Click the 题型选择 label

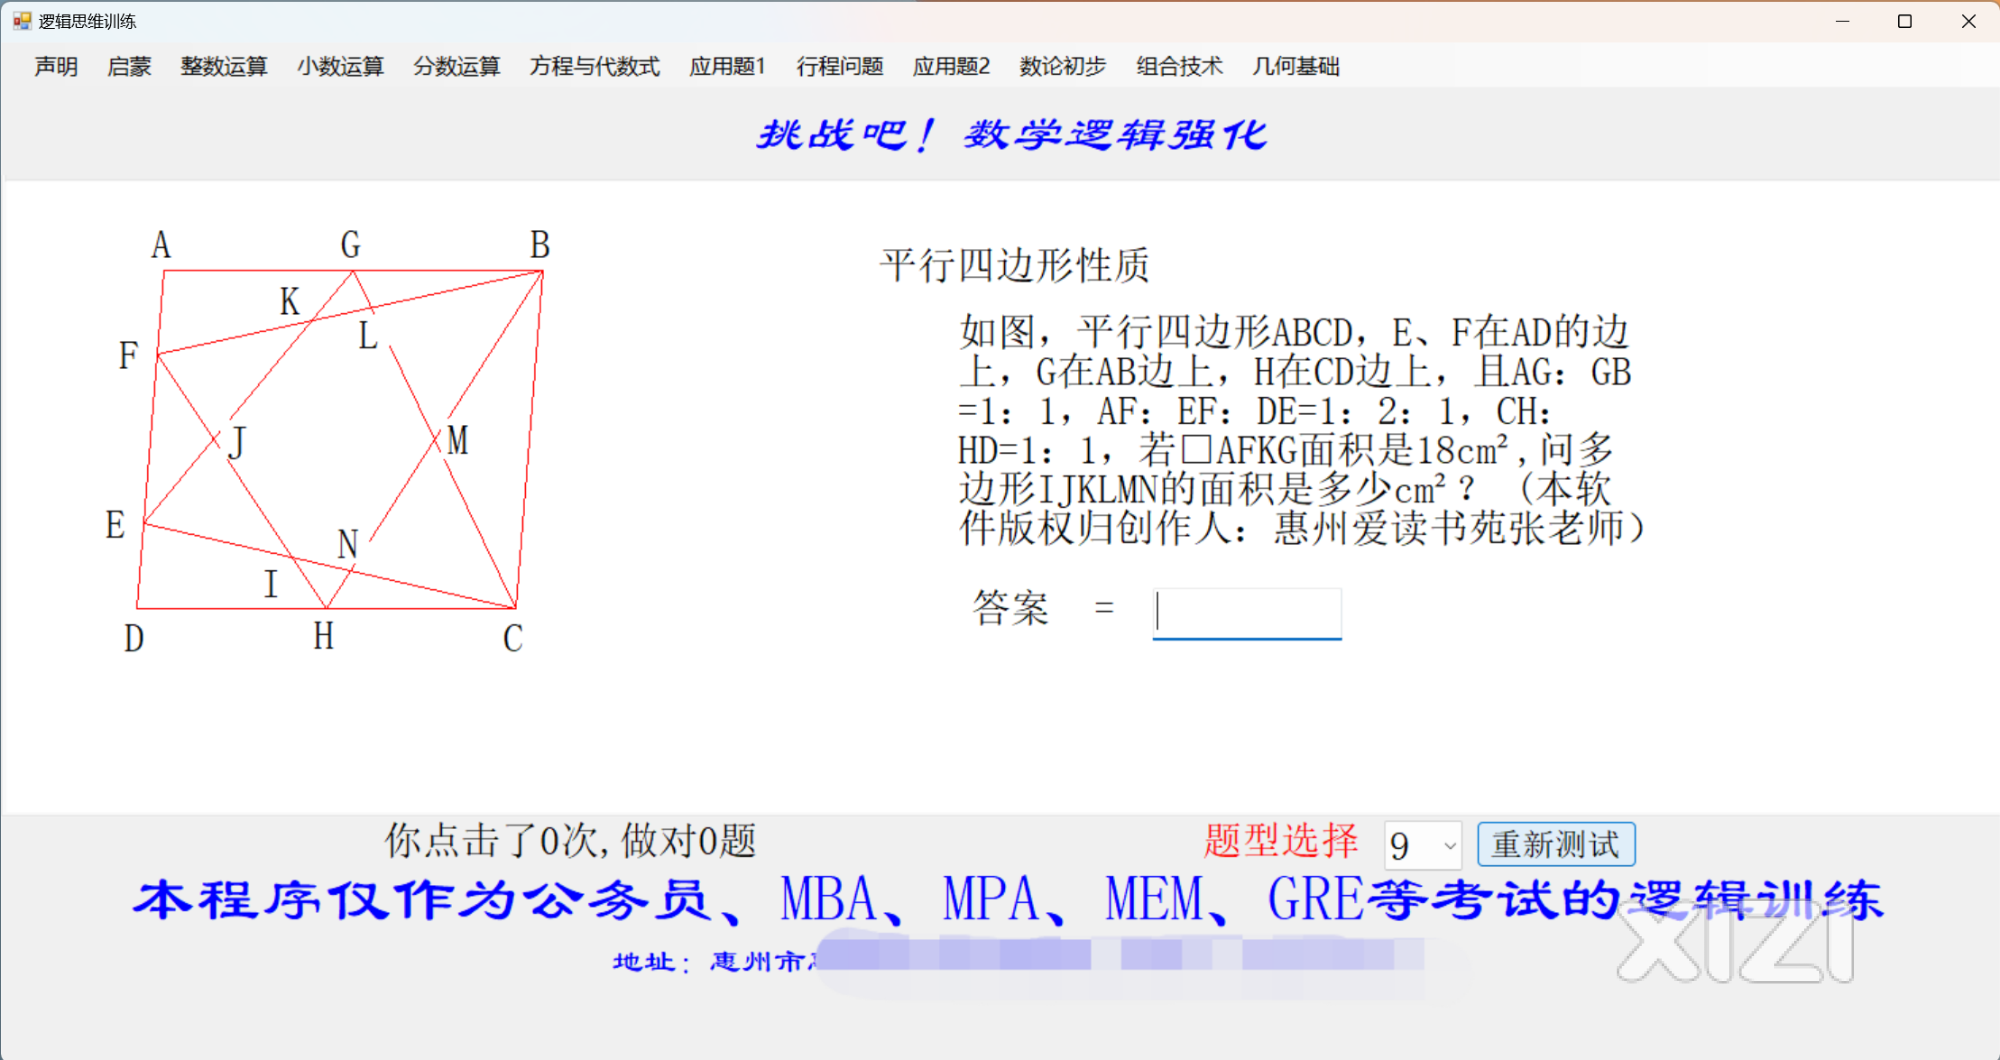pos(1281,841)
